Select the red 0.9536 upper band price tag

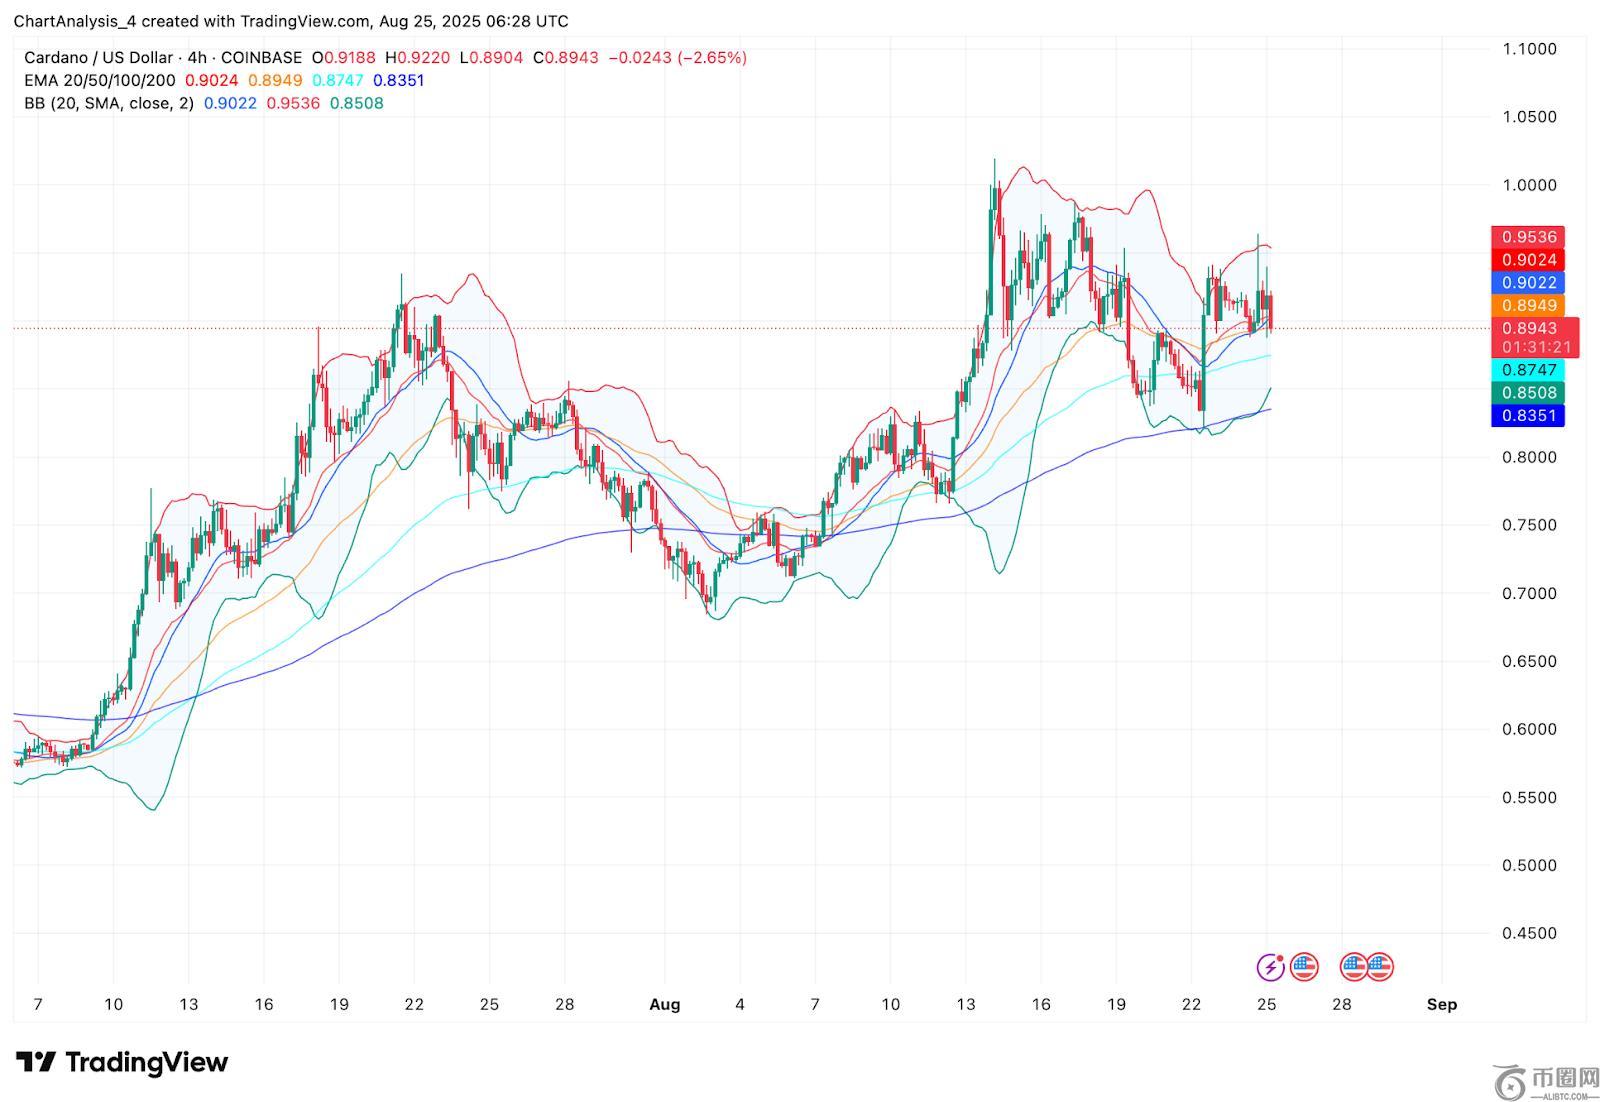(x=1528, y=237)
